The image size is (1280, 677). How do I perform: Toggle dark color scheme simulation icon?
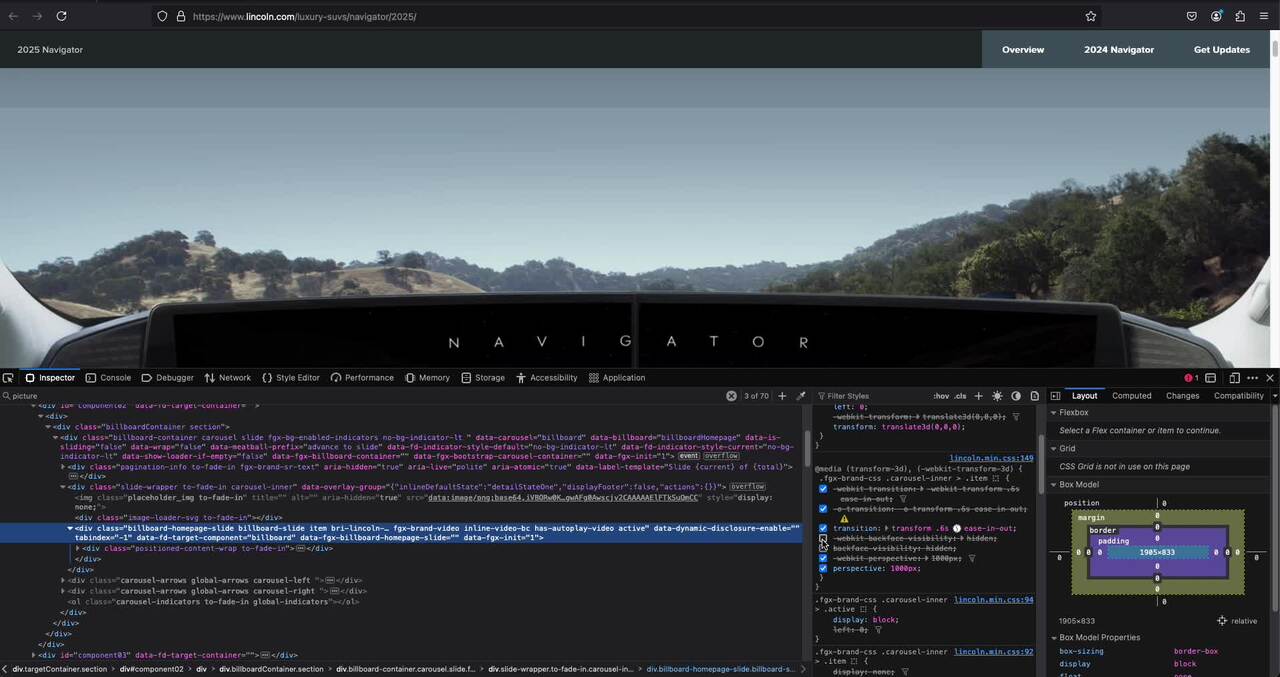click(1016, 396)
